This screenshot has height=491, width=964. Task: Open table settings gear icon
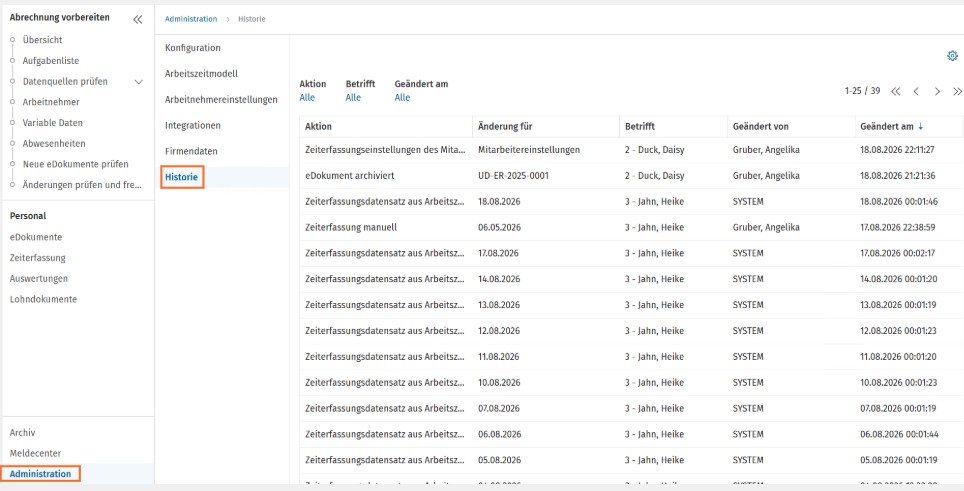(x=952, y=56)
